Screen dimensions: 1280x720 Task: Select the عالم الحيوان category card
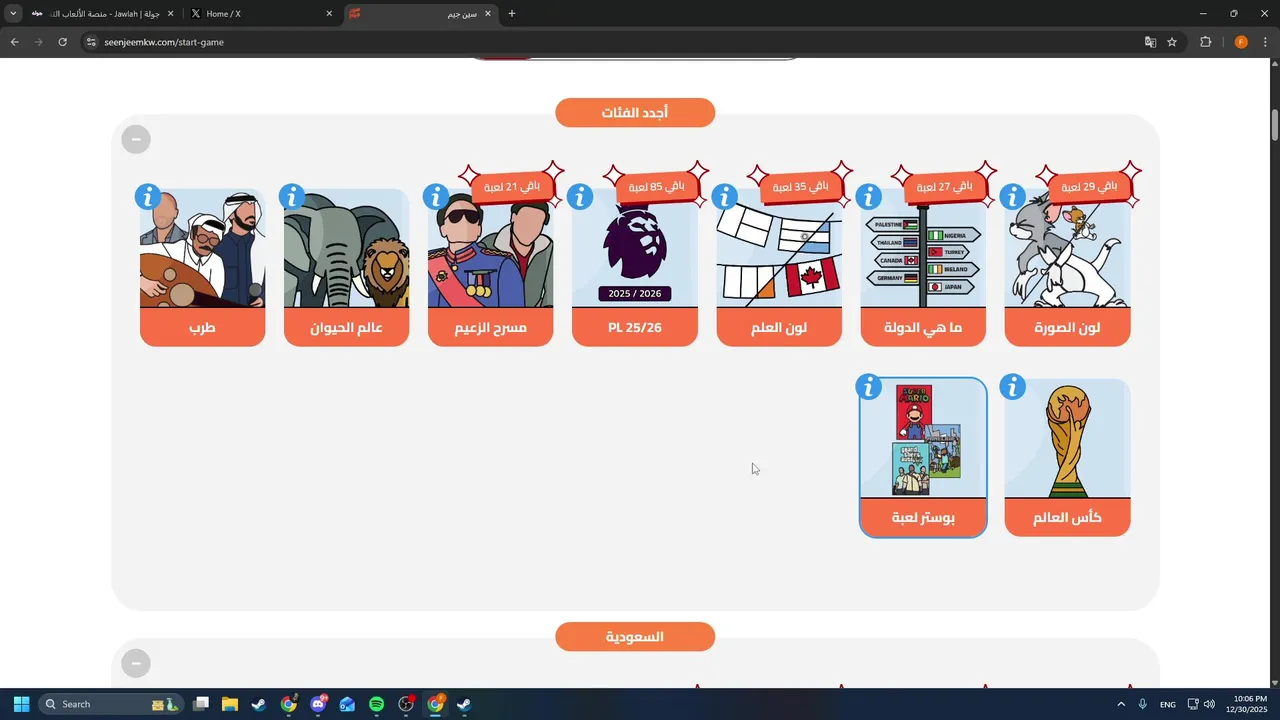click(x=347, y=268)
